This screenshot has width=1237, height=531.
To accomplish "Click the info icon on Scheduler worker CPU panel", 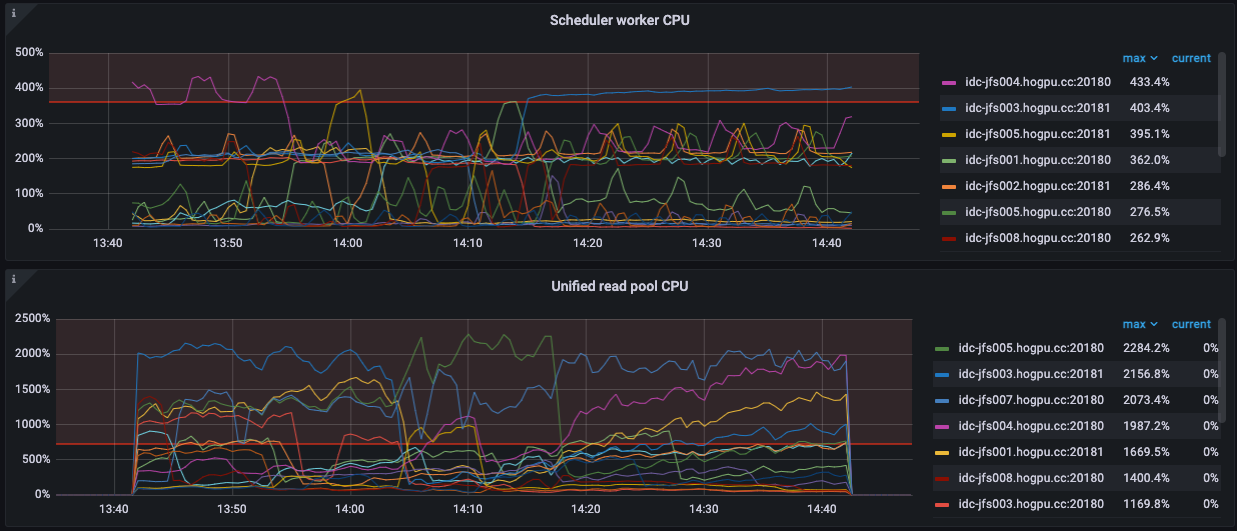I will pos(13,13).
